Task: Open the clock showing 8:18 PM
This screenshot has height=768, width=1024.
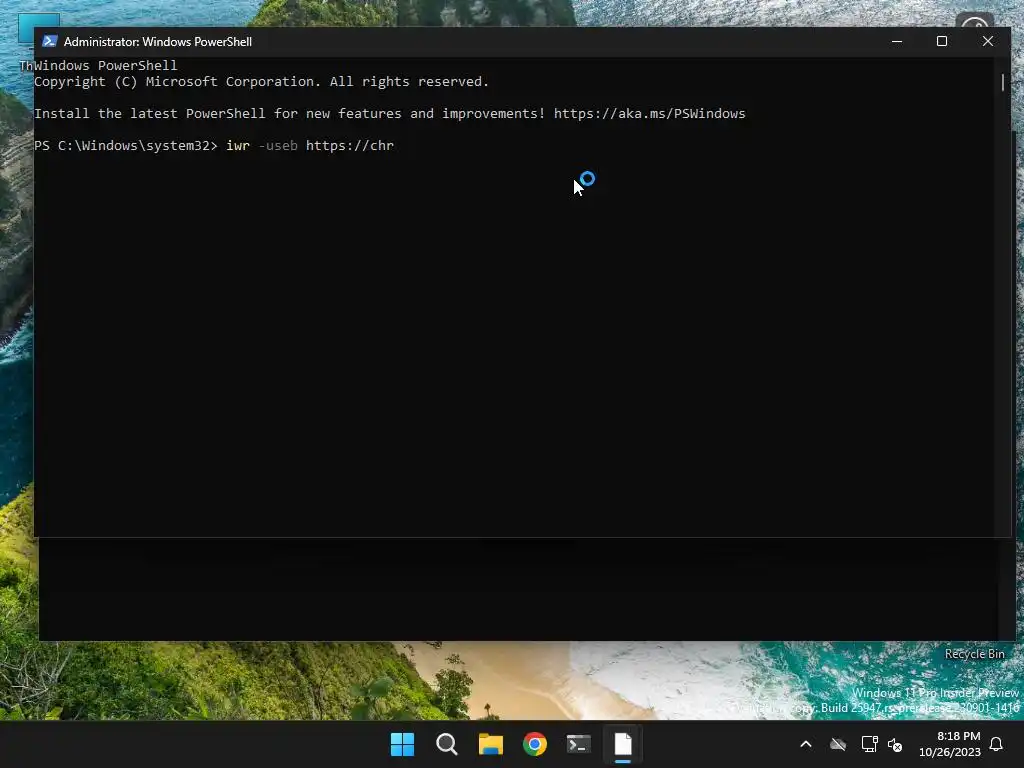Action: (950, 744)
